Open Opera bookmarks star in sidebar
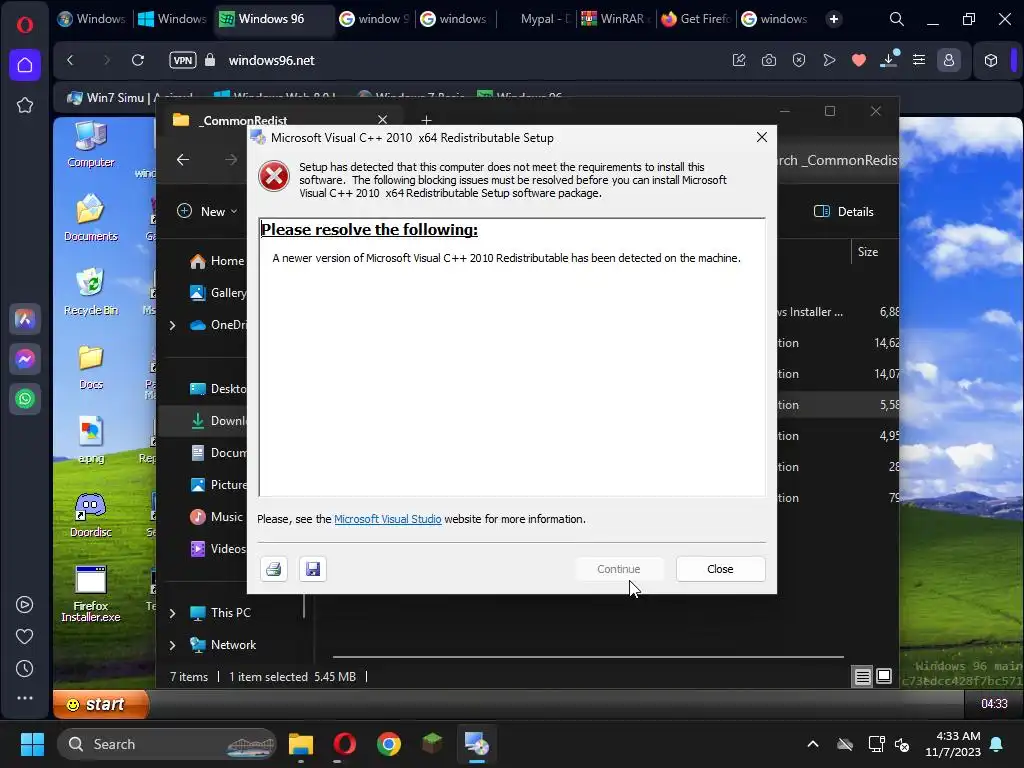The width and height of the screenshot is (1024, 768). [x=25, y=105]
